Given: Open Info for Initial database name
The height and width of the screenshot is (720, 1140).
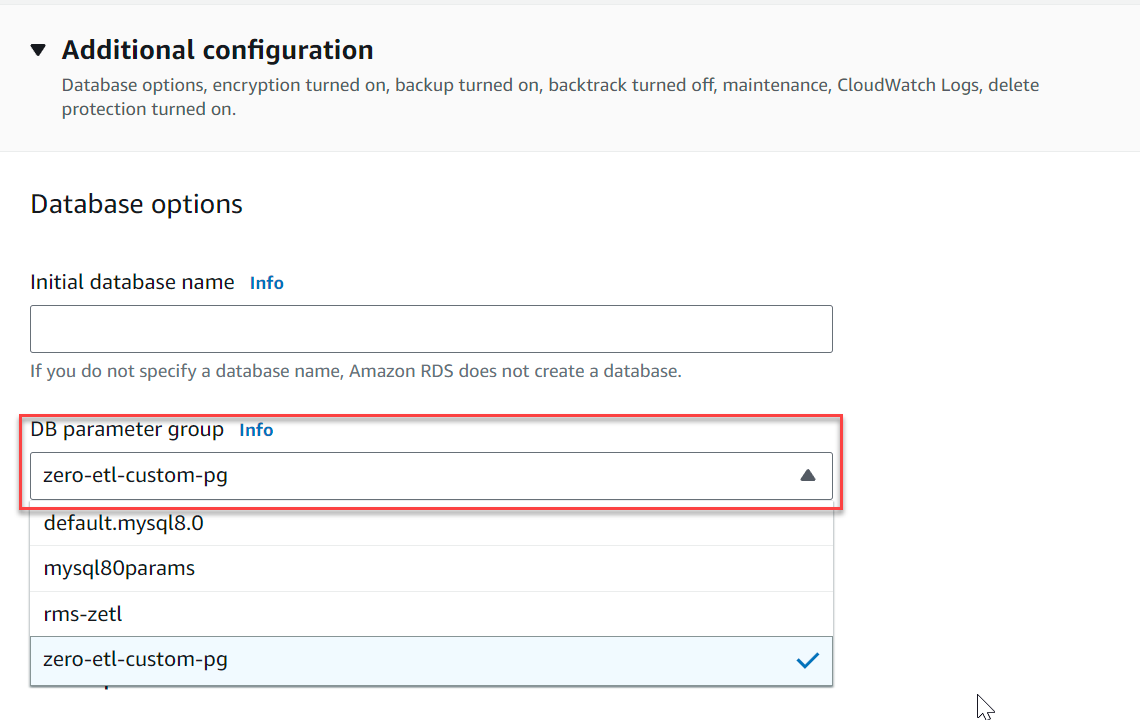Looking at the screenshot, I should (x=266, y=283).
